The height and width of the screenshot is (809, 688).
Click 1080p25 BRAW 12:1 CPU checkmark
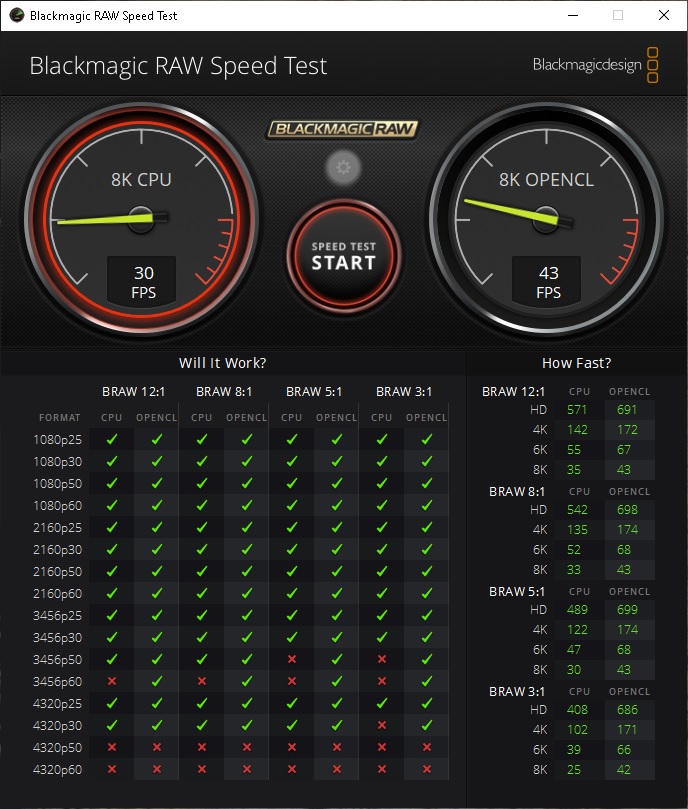tap(111, 439)
